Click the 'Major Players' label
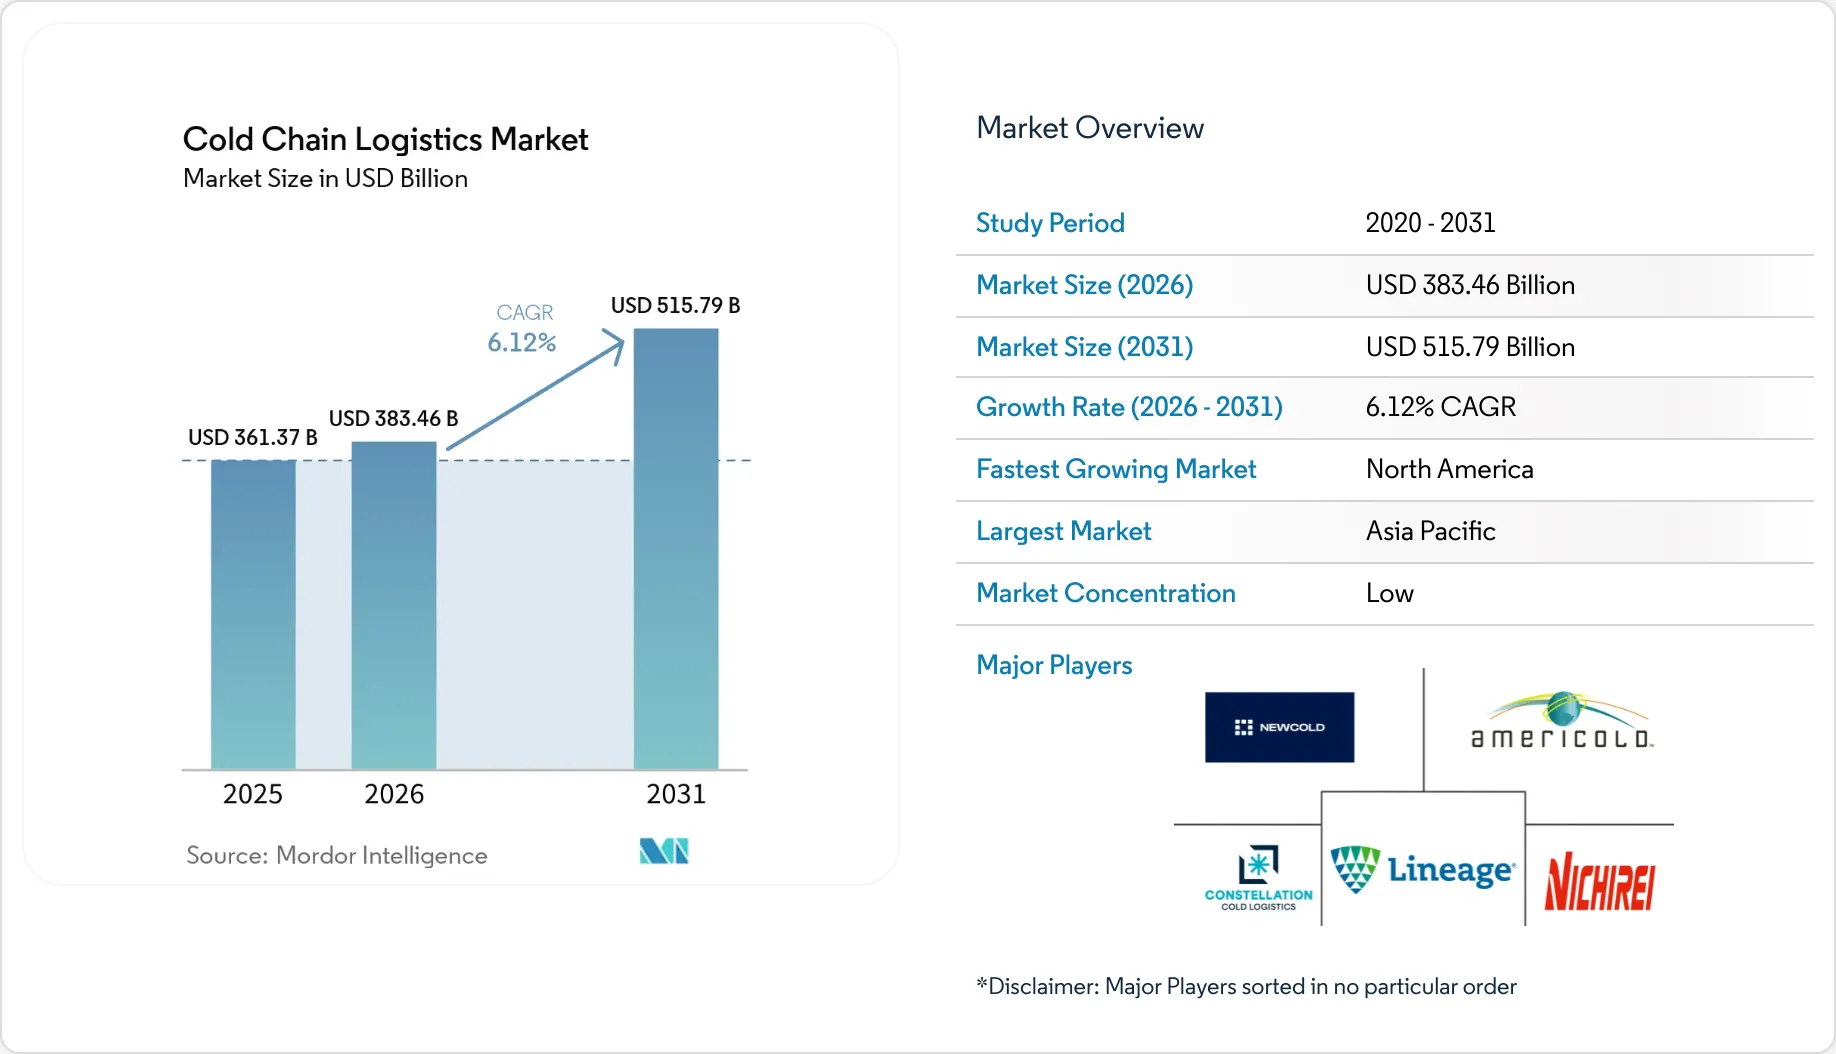1836x1054 pixels. tap(1054, 665)
